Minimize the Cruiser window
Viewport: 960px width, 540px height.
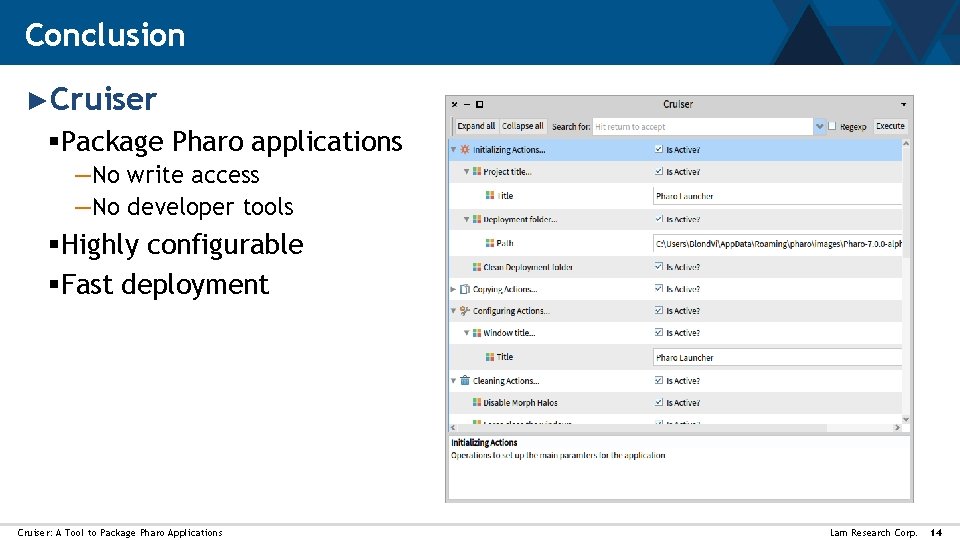click(467, 105)
